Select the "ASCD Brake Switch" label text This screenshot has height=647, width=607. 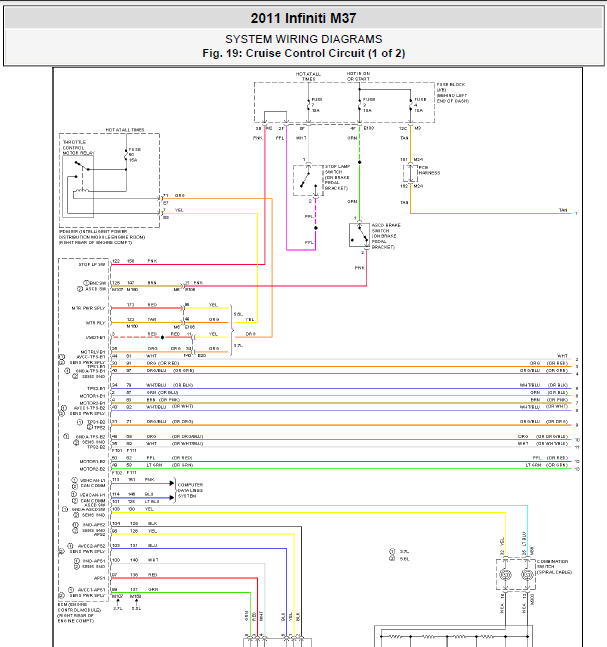click(386, 236)
